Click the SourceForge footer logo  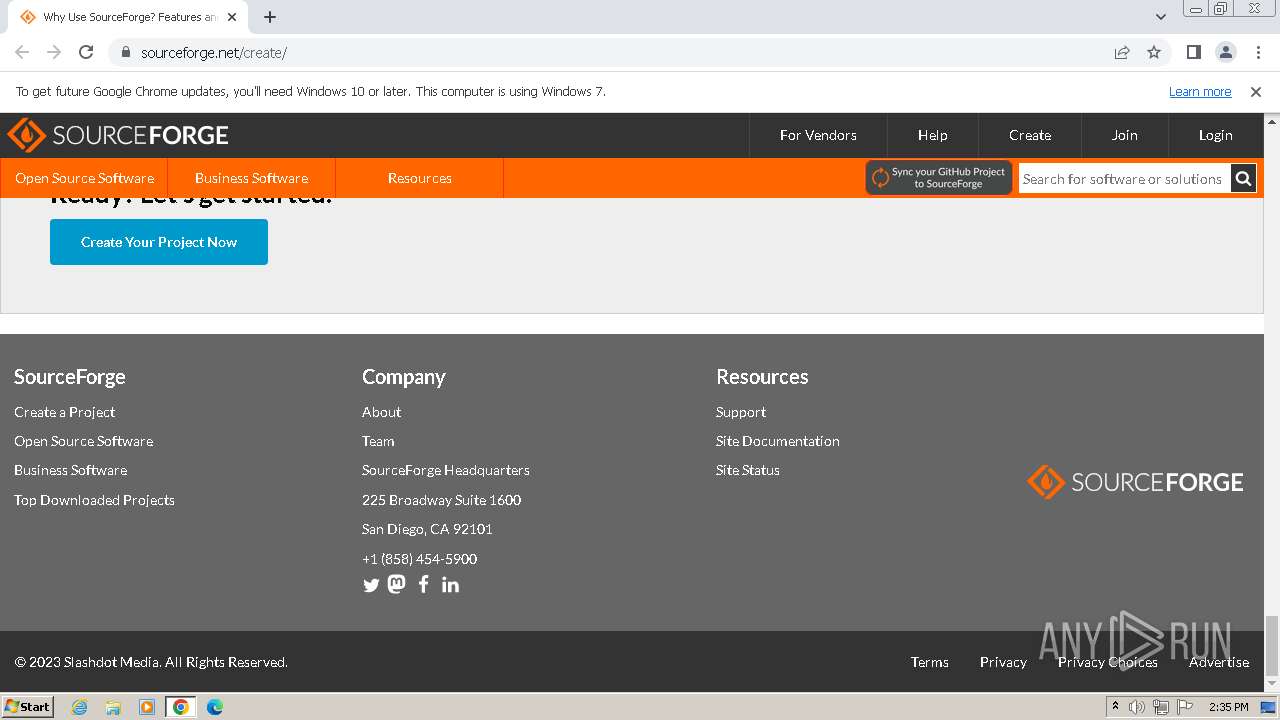pyautogui.click(x=1135, y=482)
